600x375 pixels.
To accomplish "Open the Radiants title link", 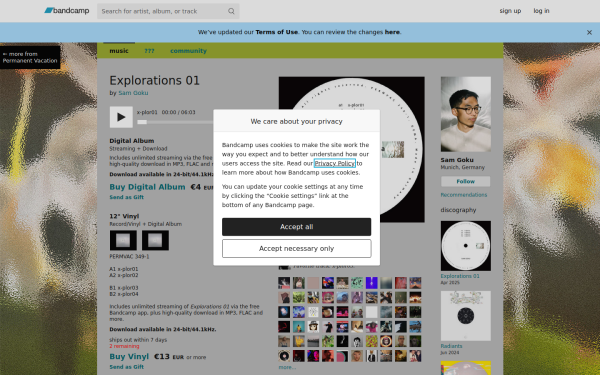I will click(452, 346).
